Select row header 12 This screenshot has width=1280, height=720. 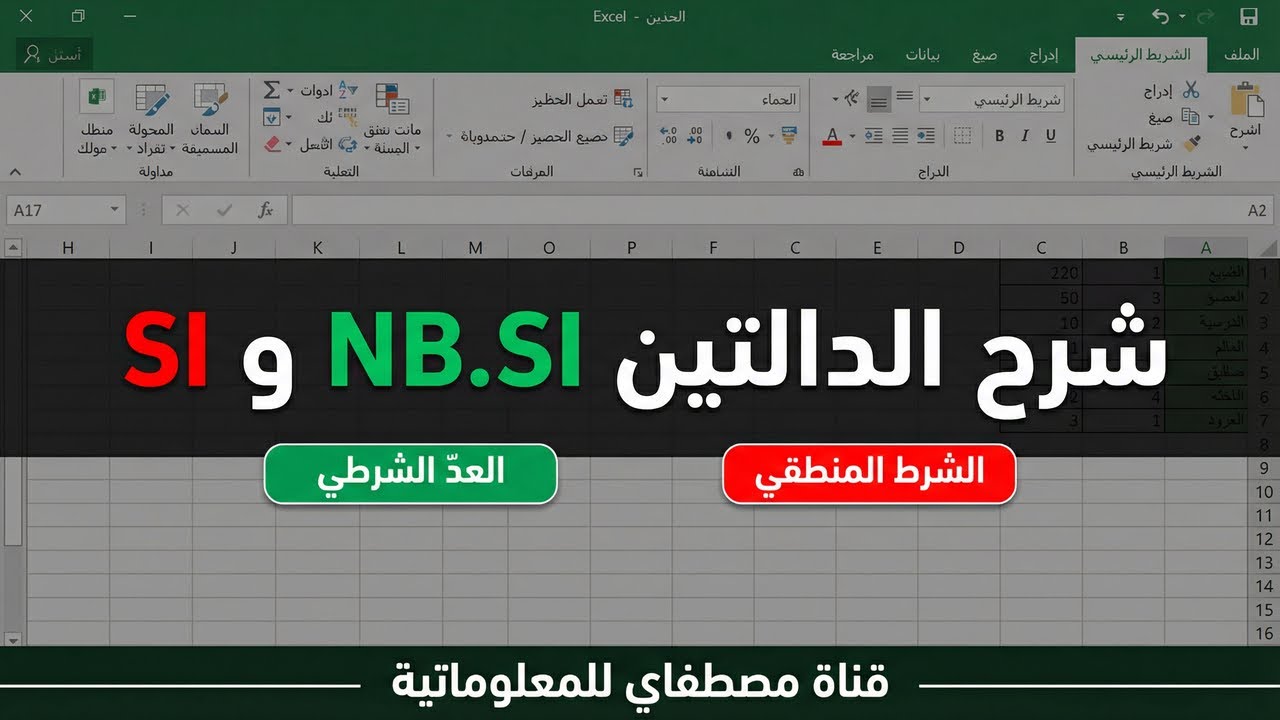click(x=1264, y=539)
